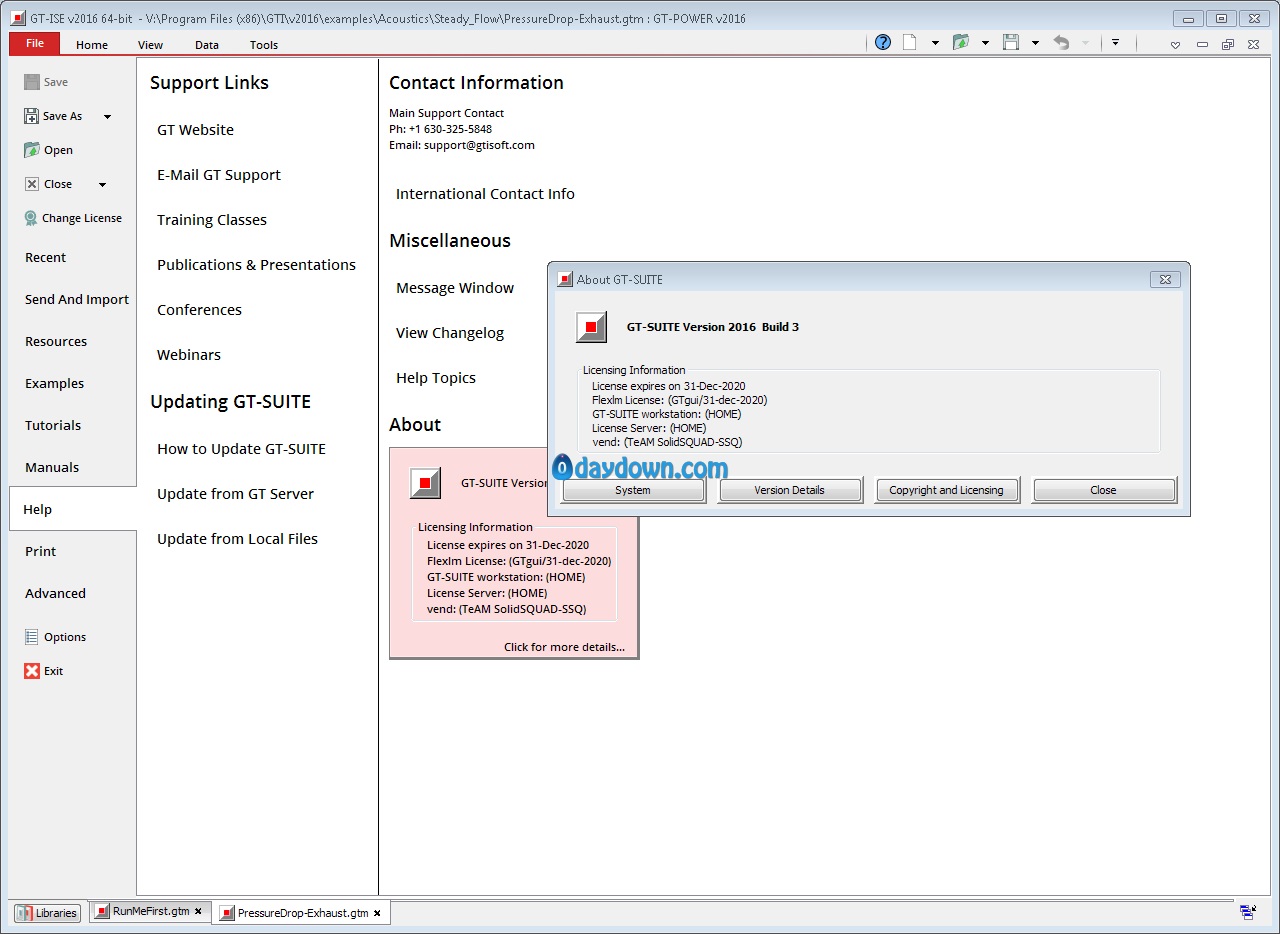Click the System button in About dialog

point(633,490)
